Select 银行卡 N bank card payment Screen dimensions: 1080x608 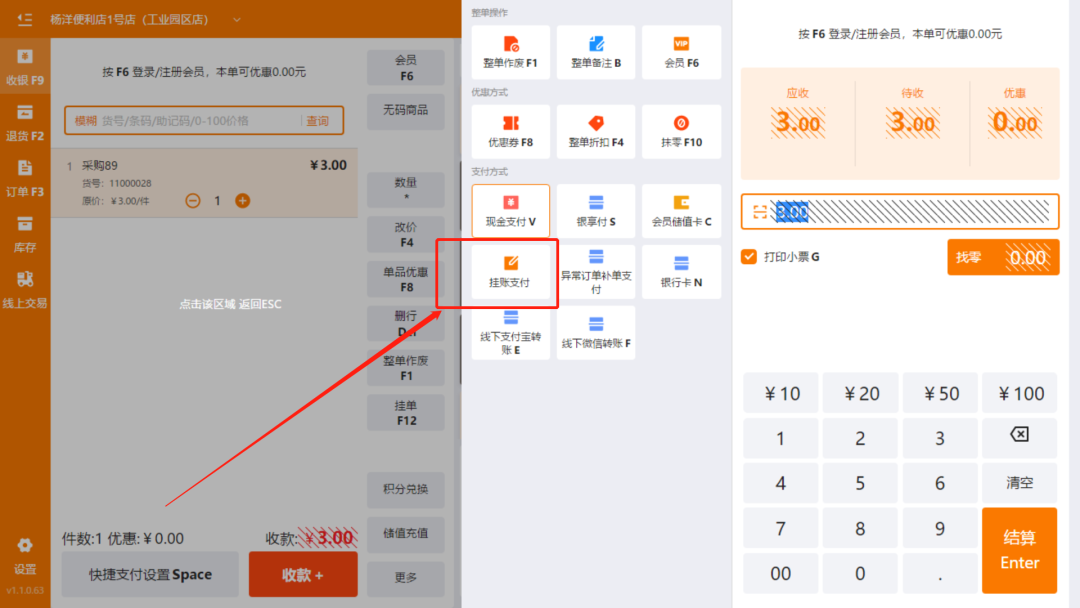pos(681,272)
